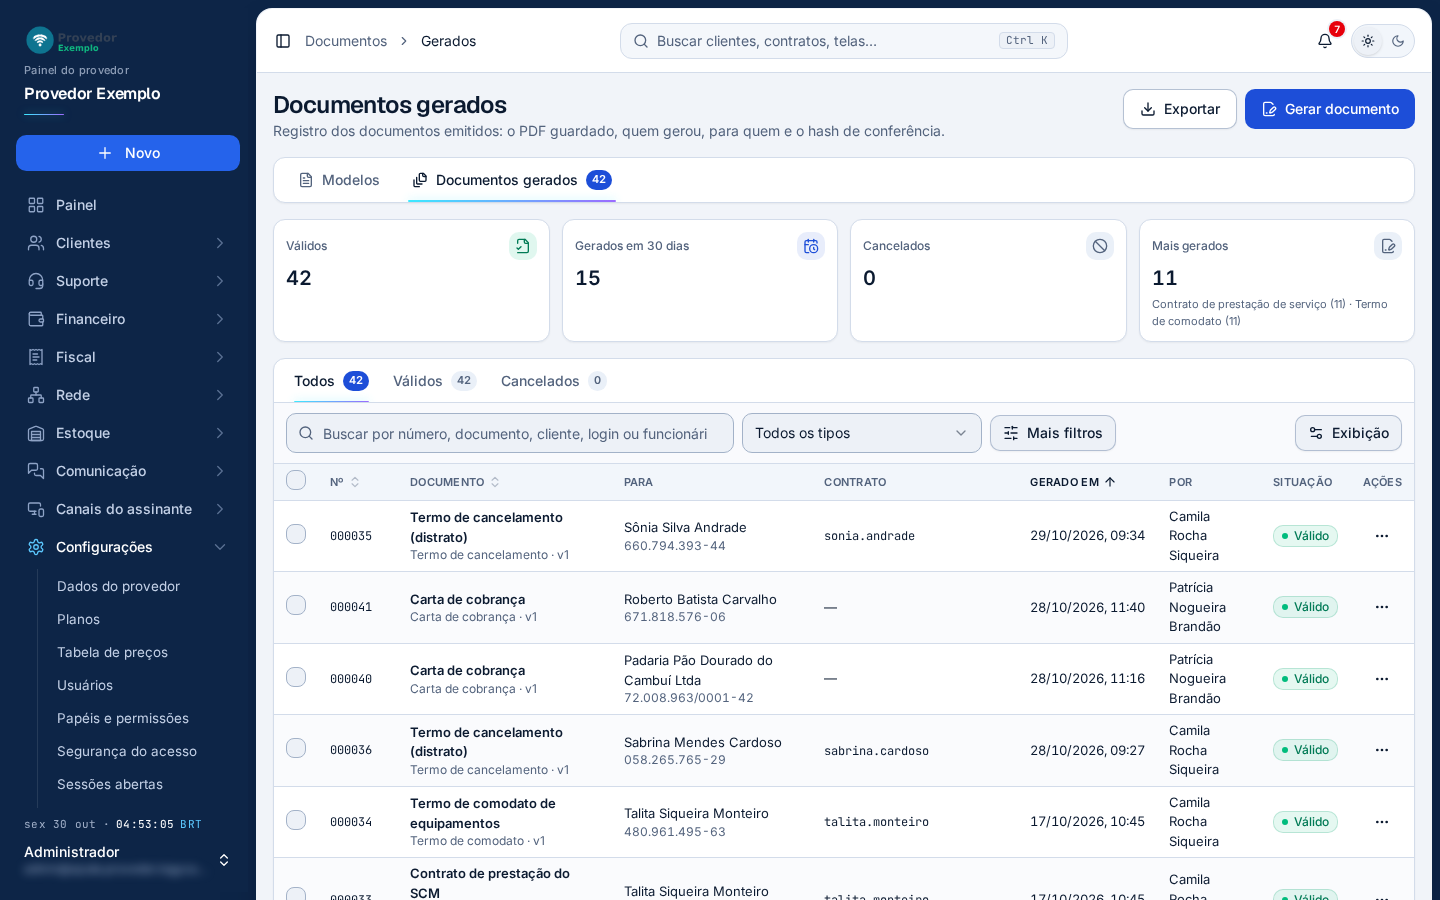
Task: Click the Mais gerados card icon
Action: 1388,246
